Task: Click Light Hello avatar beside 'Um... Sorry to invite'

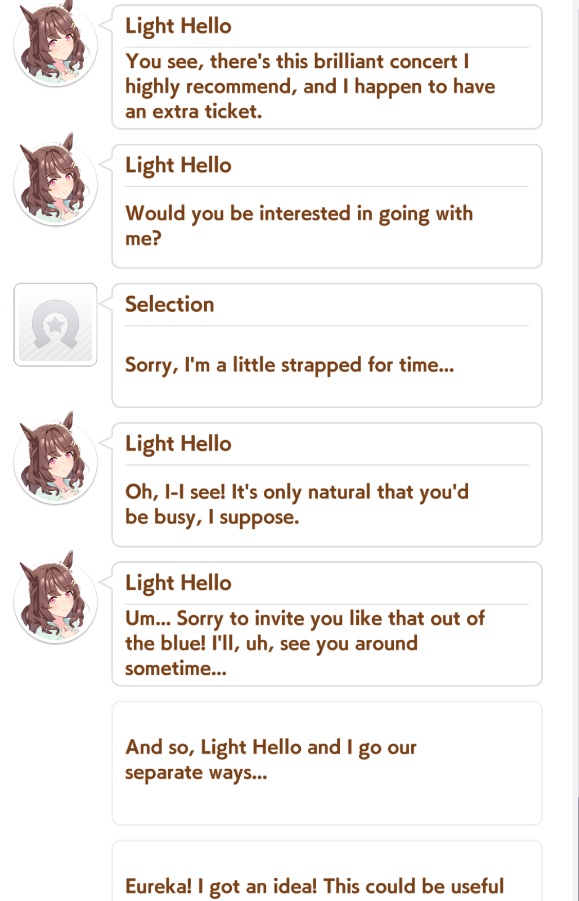Action: coord(55,599)
